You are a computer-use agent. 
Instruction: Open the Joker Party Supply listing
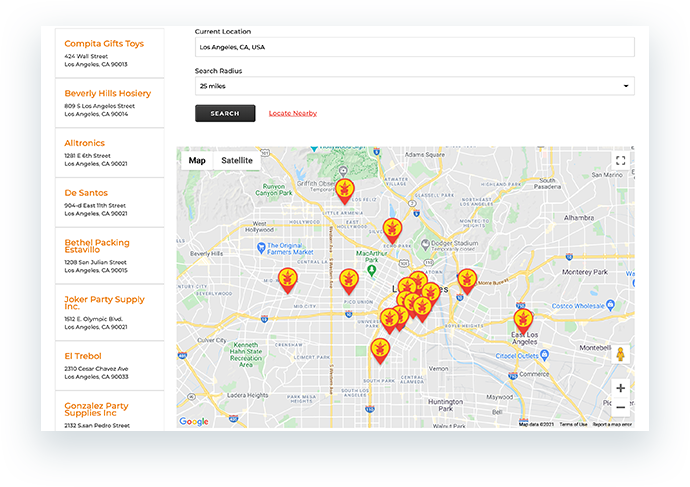click(104, 299)
